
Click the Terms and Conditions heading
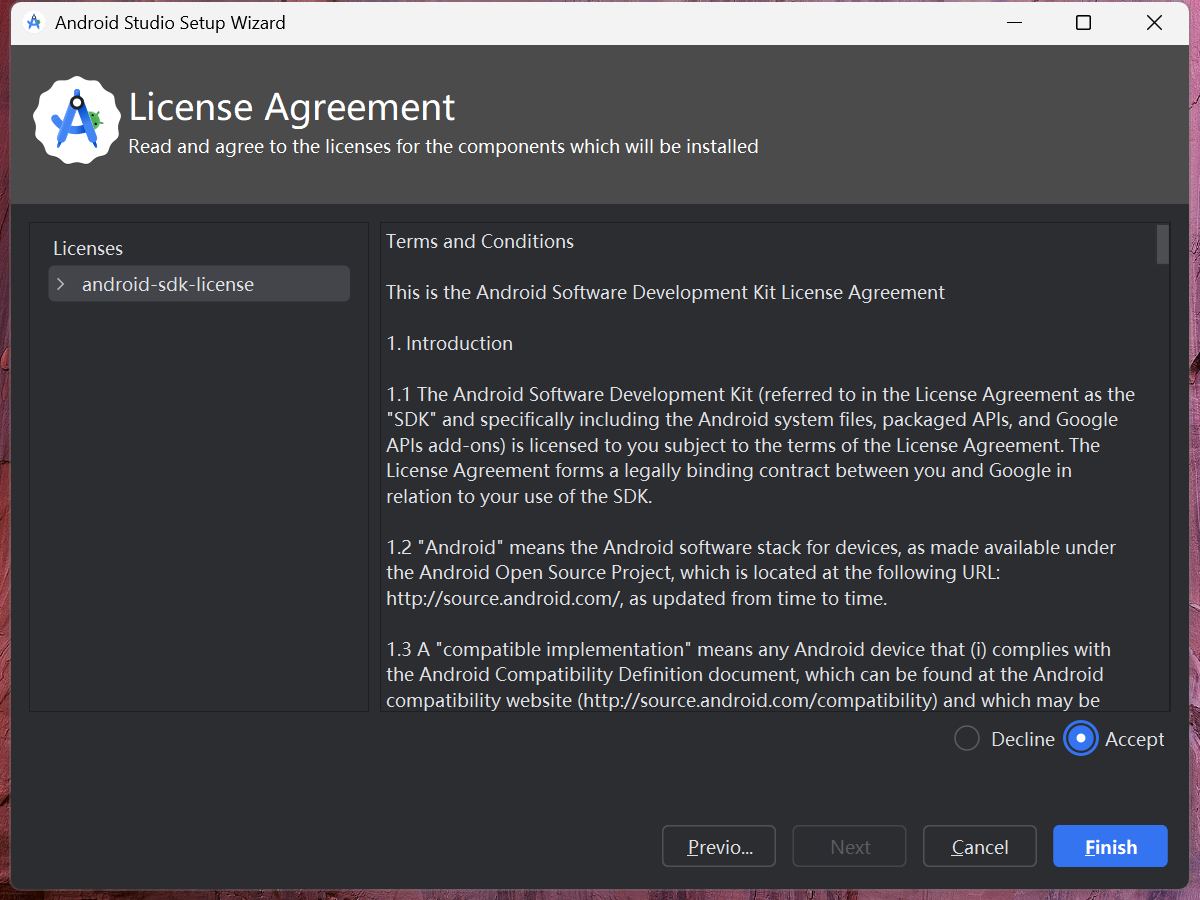[480, 241]
